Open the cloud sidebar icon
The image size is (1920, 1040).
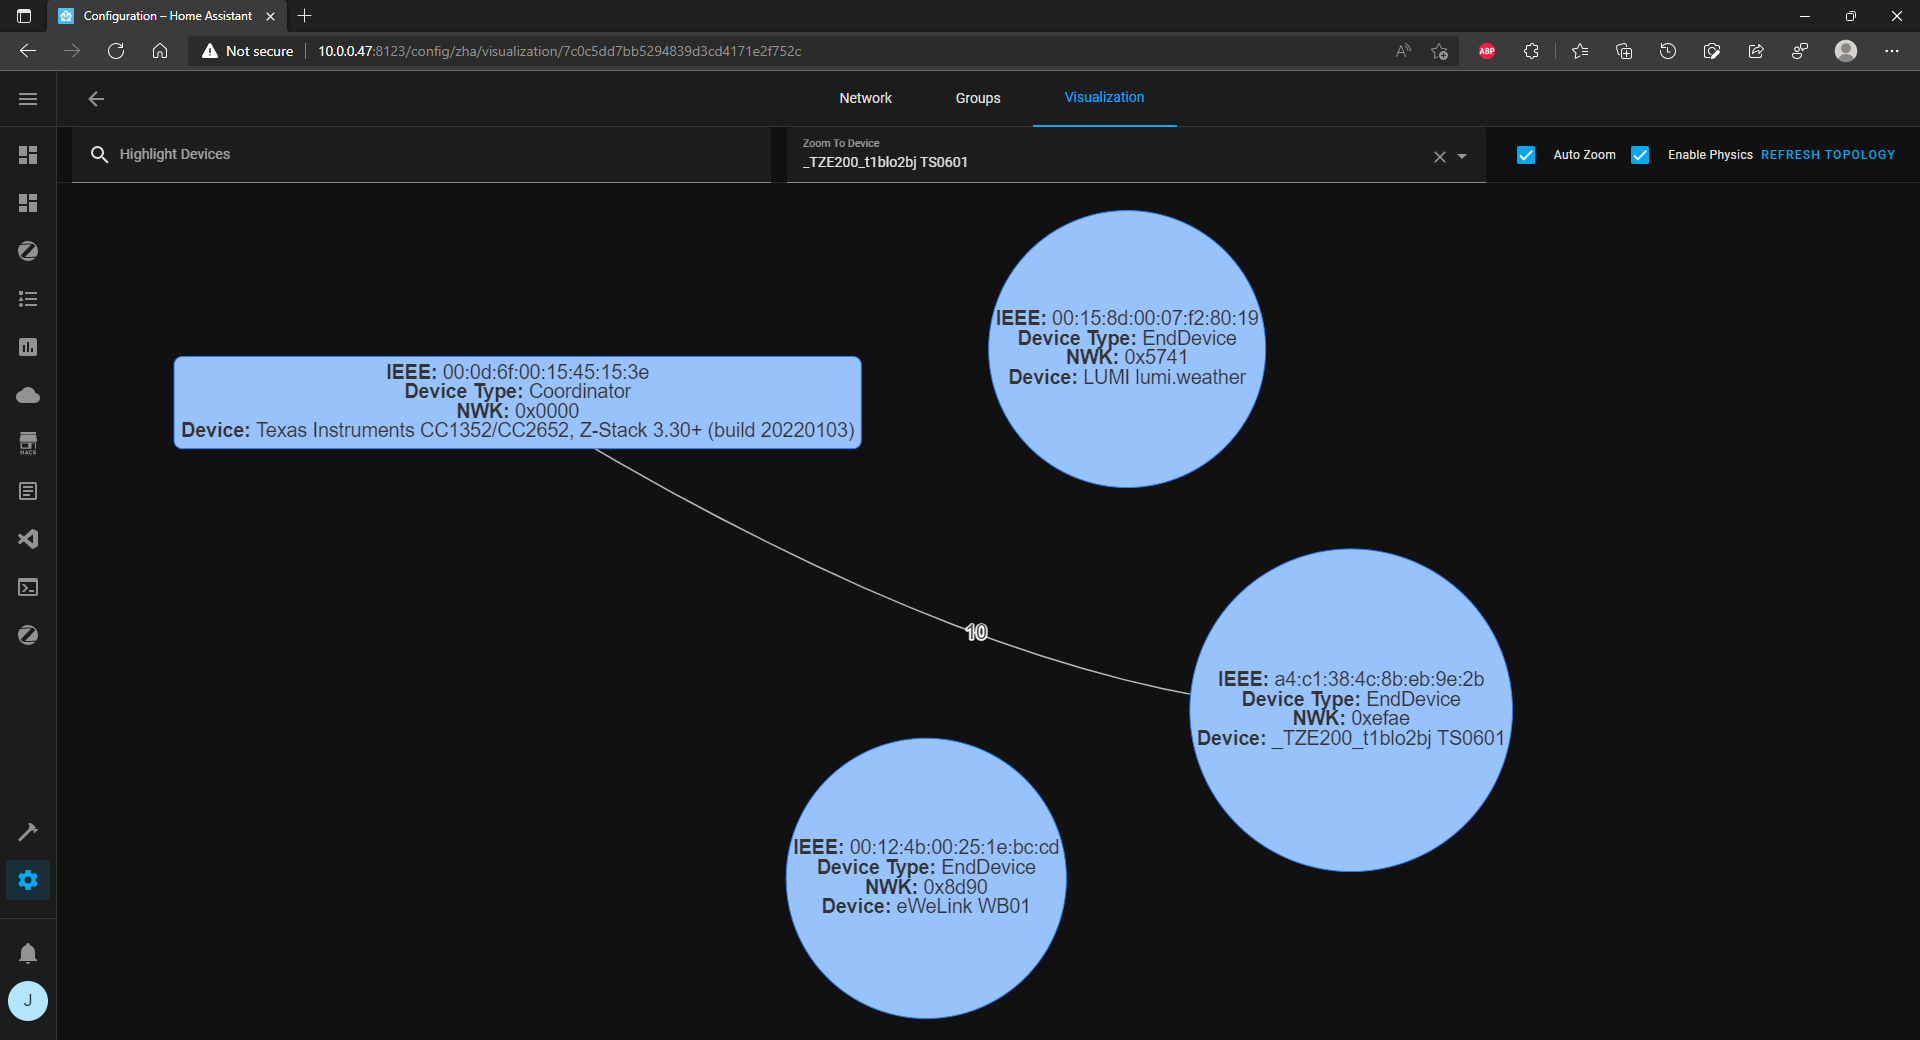27,395
